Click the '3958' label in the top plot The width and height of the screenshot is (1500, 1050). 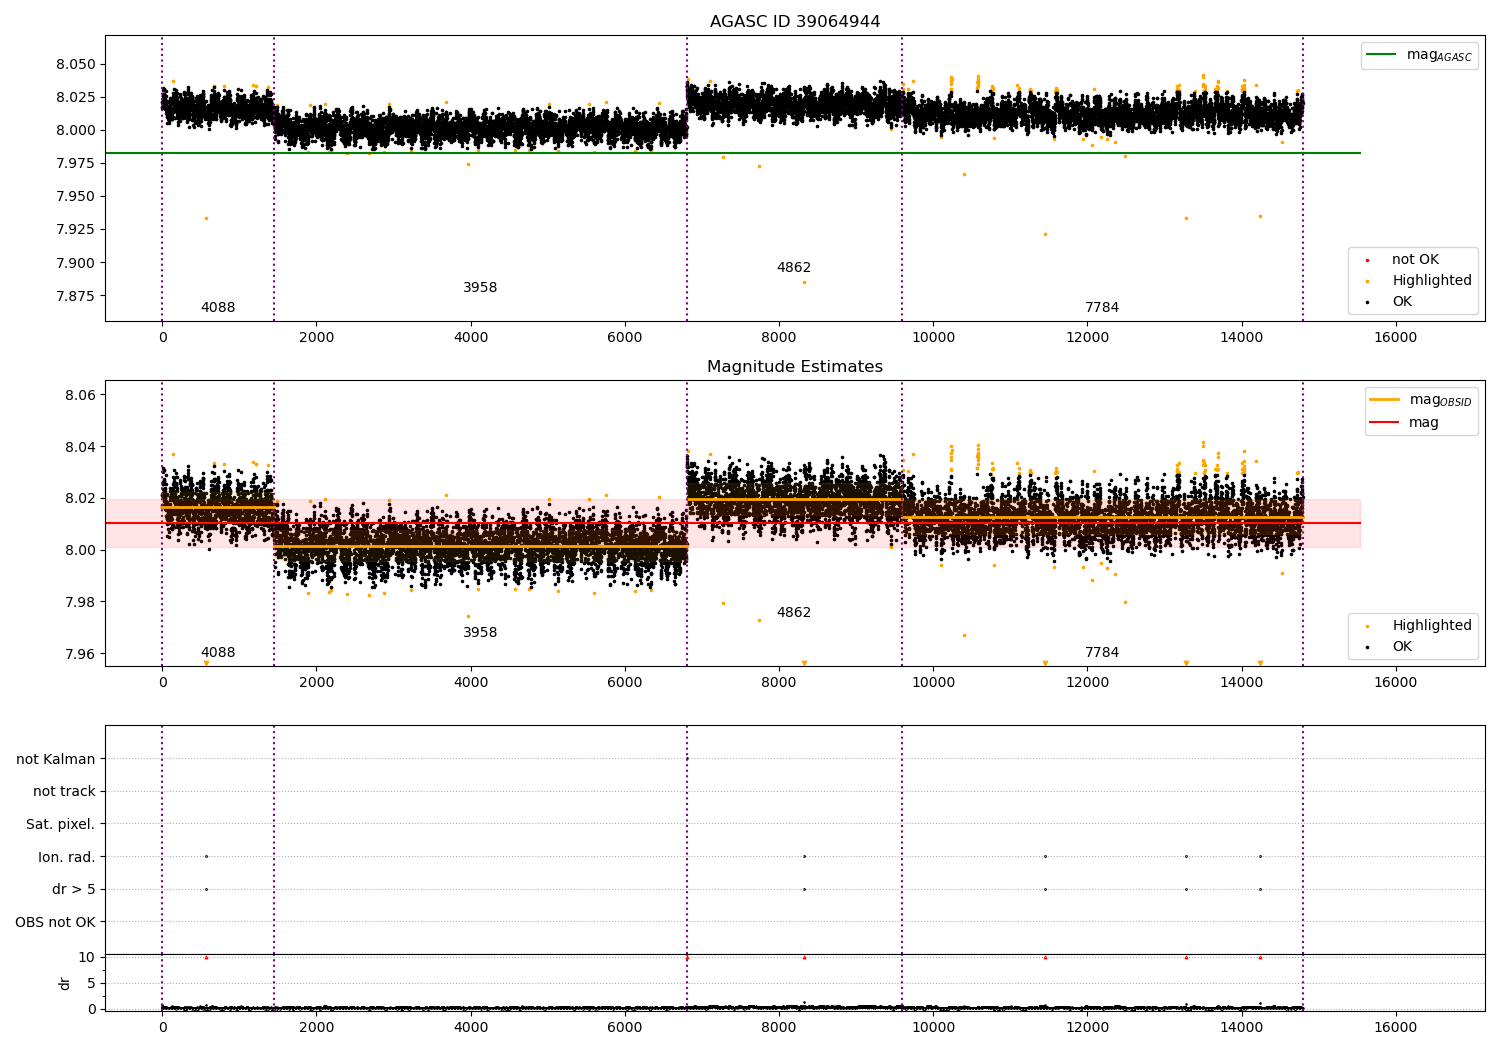(480, 288)
